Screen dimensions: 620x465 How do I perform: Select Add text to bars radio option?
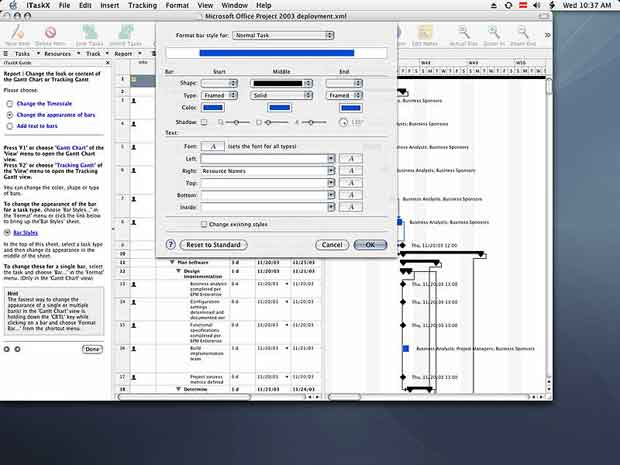coord(9,126)
